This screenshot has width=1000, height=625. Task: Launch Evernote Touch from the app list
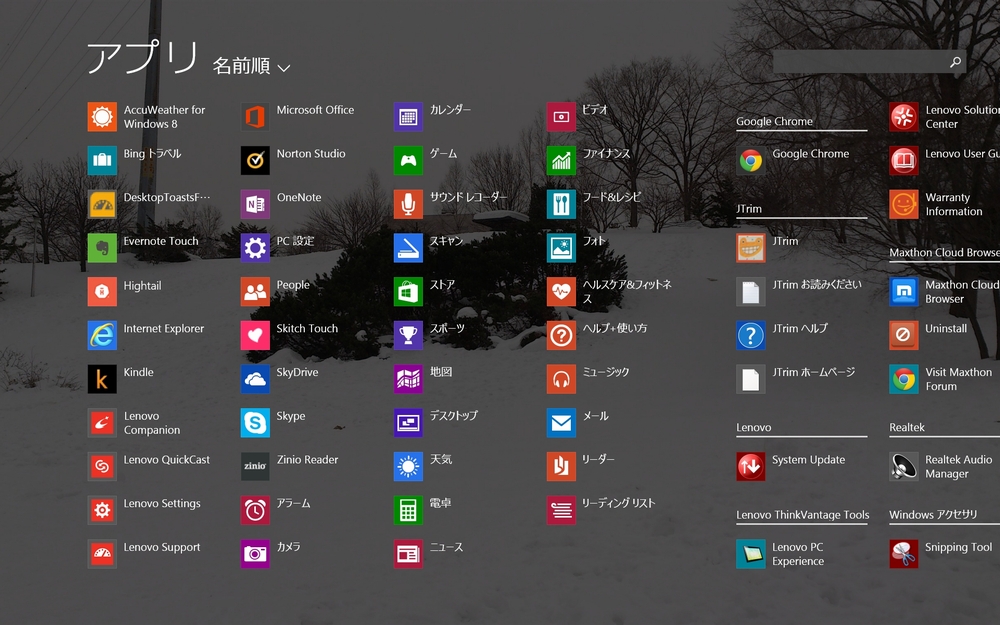pos(102,248)
